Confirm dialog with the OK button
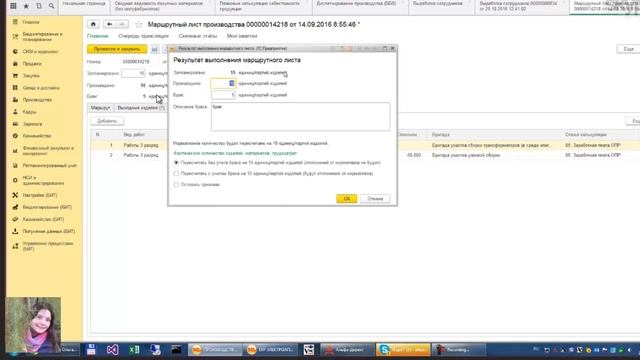The height and width of the screenshot is (360, 640). click(347, 199)
